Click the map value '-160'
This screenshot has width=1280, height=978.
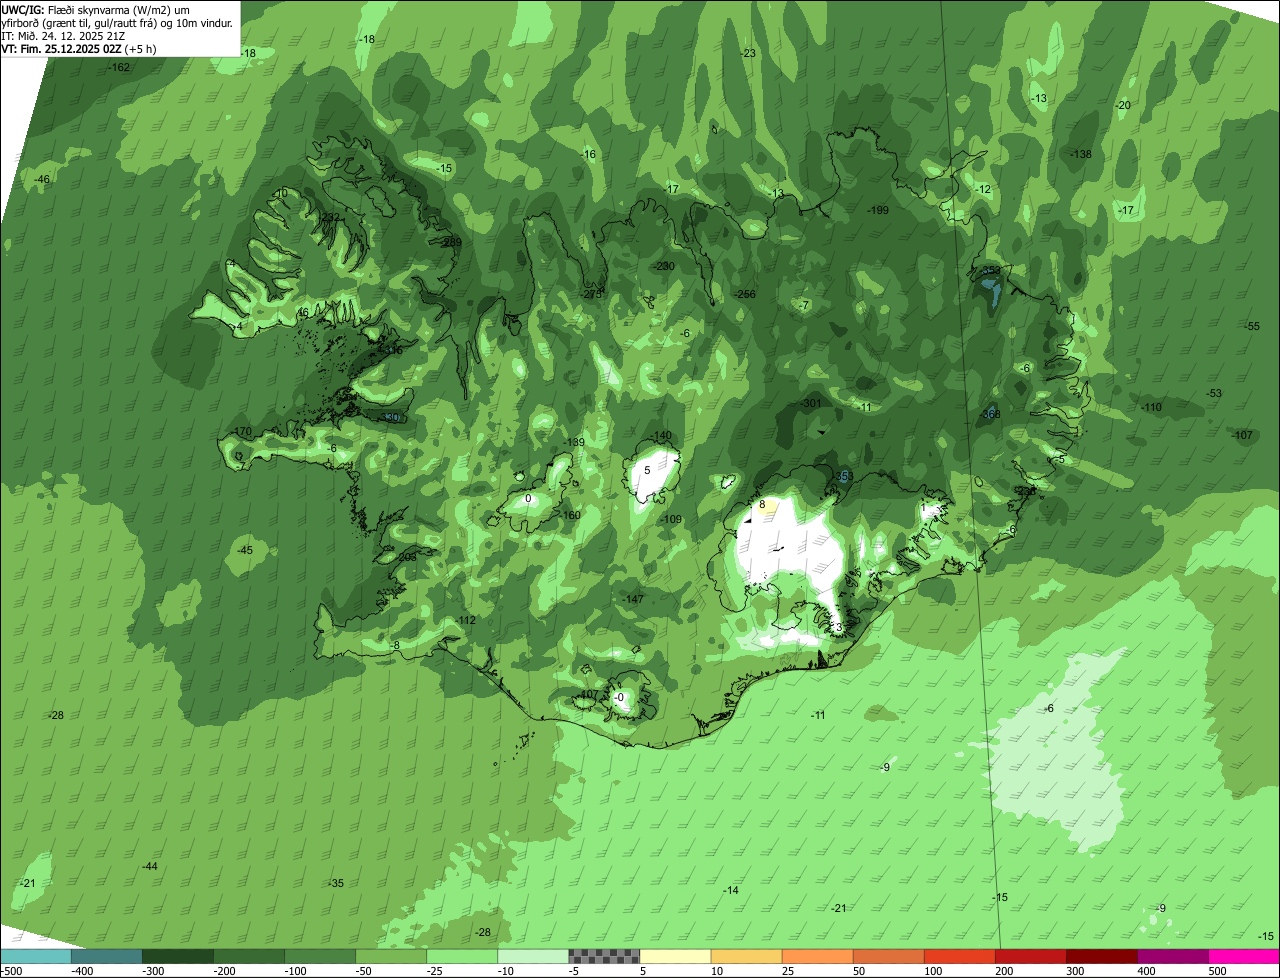569,516
